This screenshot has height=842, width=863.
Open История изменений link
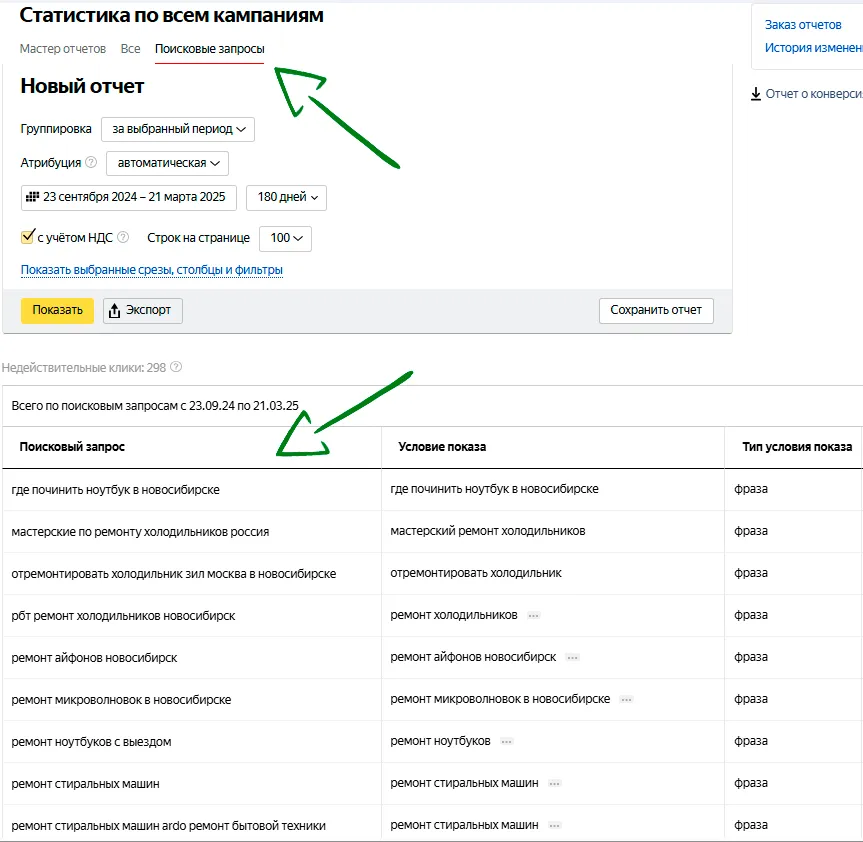(813, 48)
